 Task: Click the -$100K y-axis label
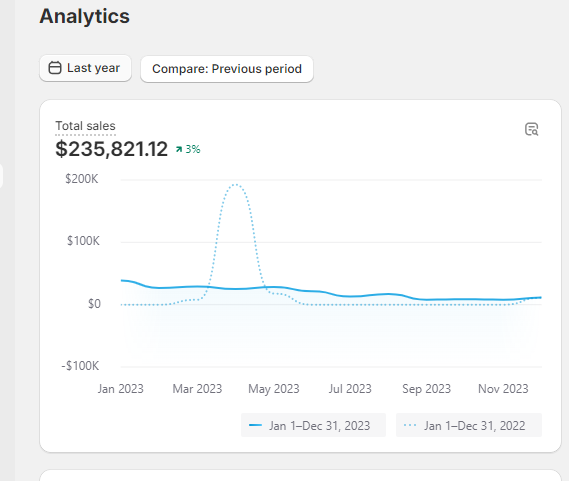coord(80,366)
